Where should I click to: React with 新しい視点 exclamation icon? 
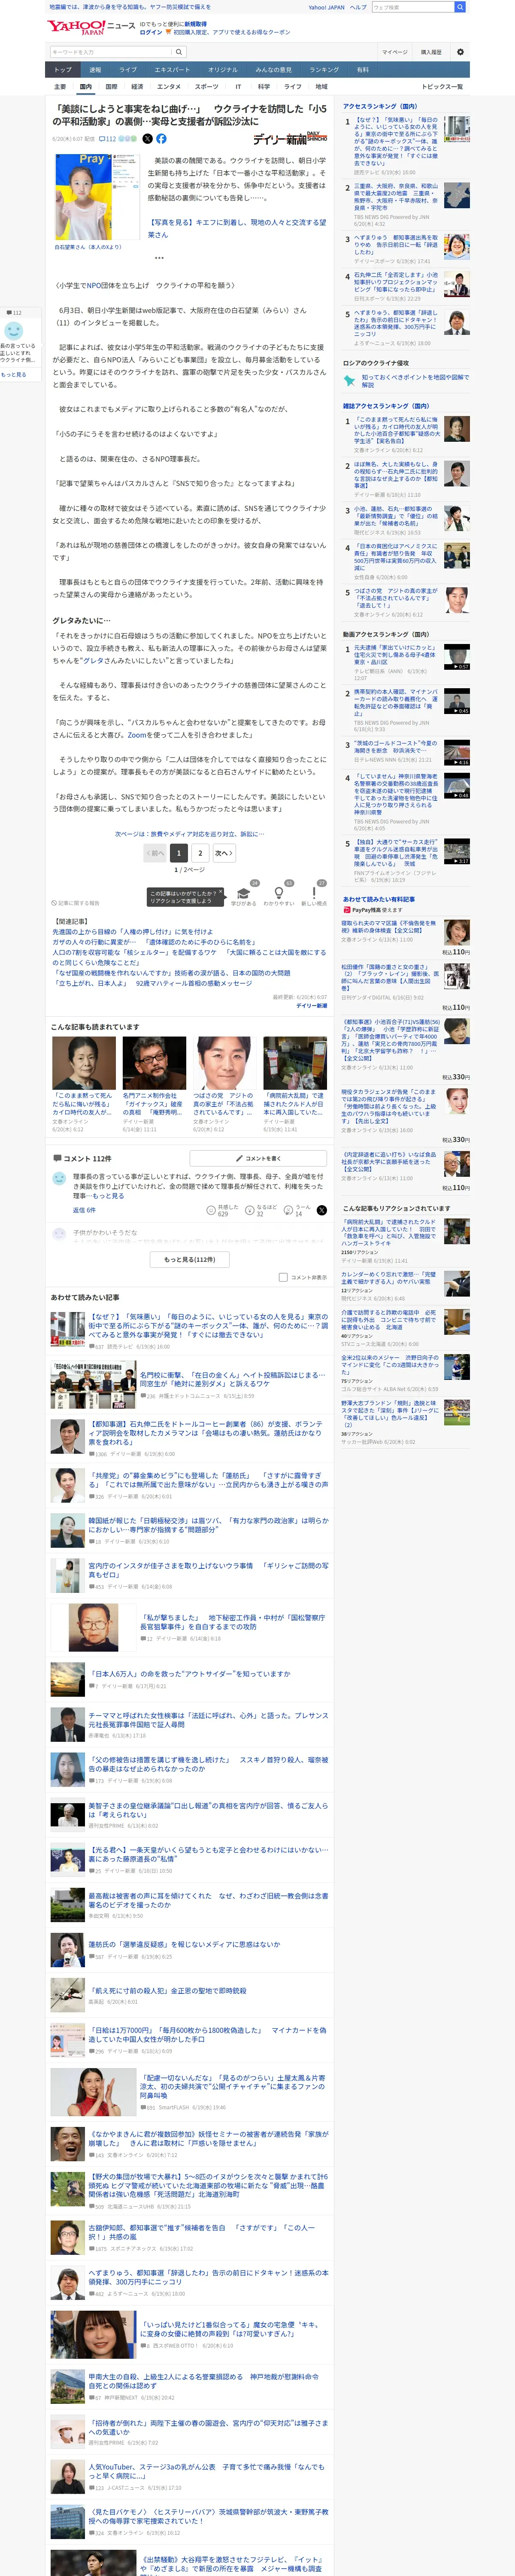coord(314,894)
